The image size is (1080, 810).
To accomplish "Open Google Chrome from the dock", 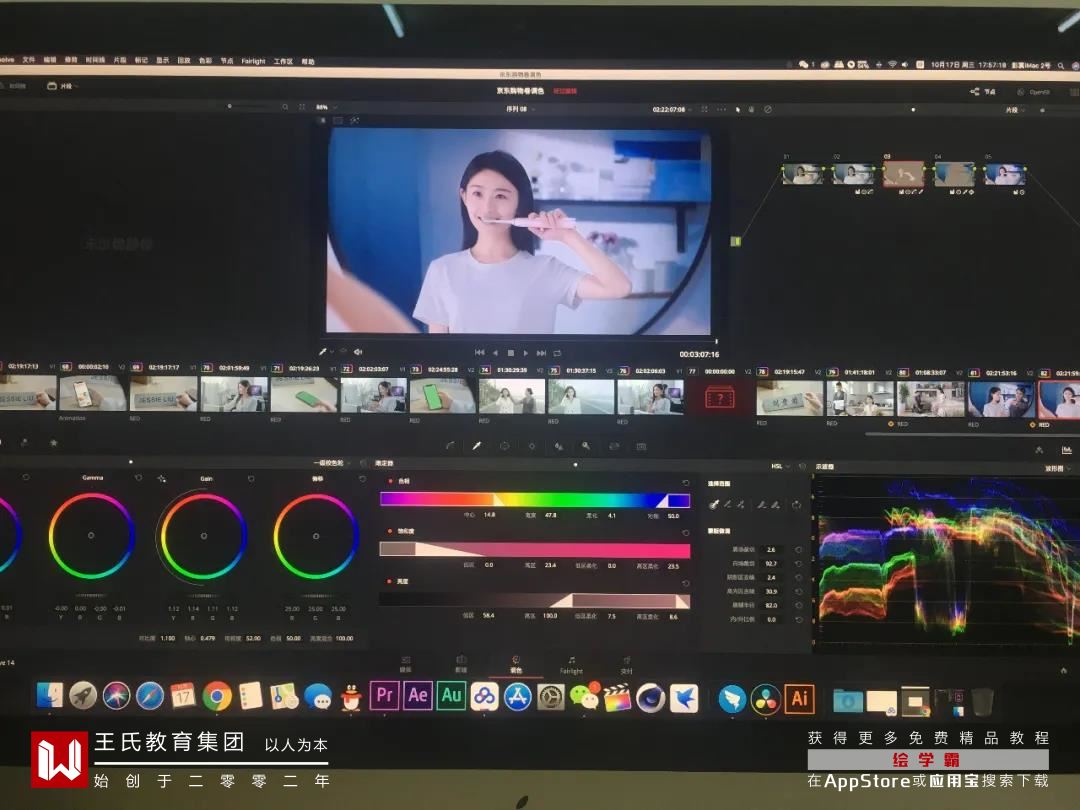I will [x=217, y=696].
